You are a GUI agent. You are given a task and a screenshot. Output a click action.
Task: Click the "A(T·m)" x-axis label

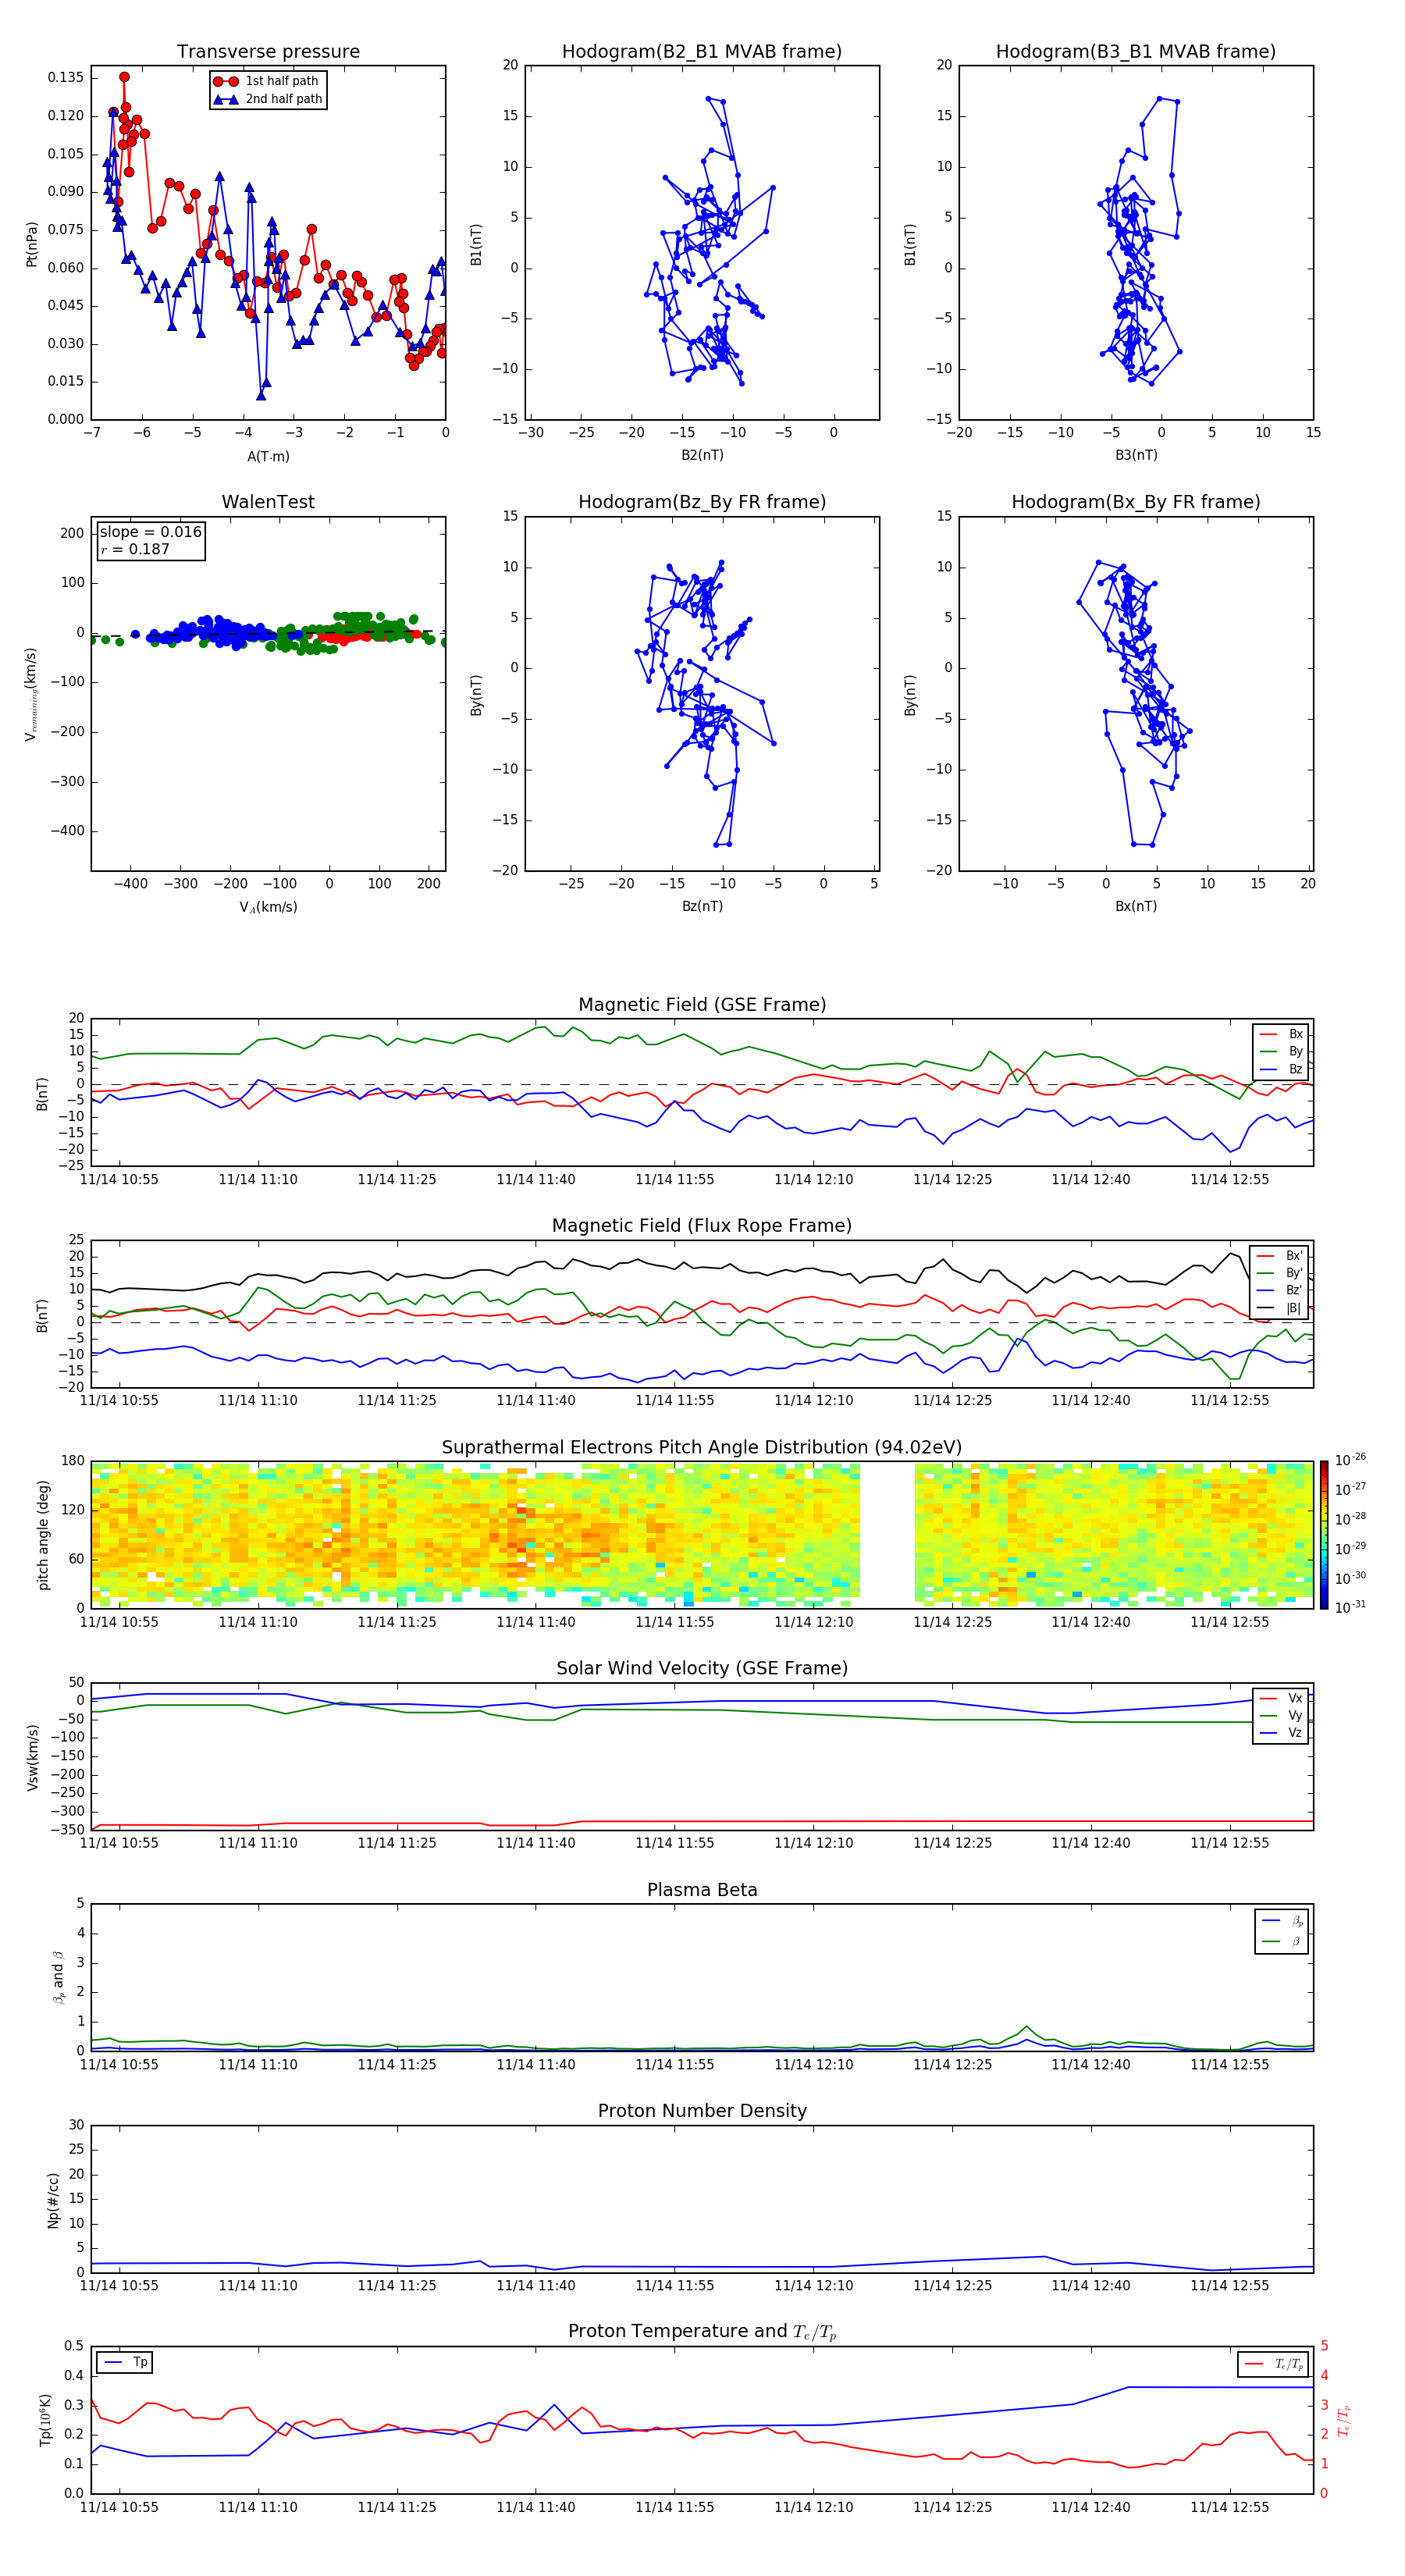coord(268,457)
